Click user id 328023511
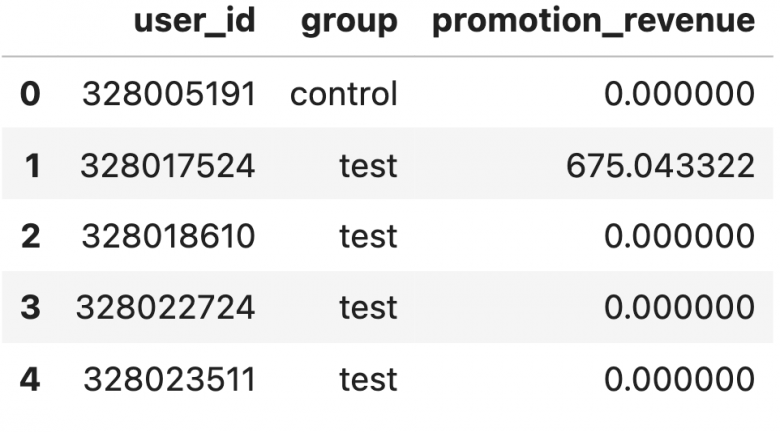This screenshot has height=432, width=780. [169, 379]
